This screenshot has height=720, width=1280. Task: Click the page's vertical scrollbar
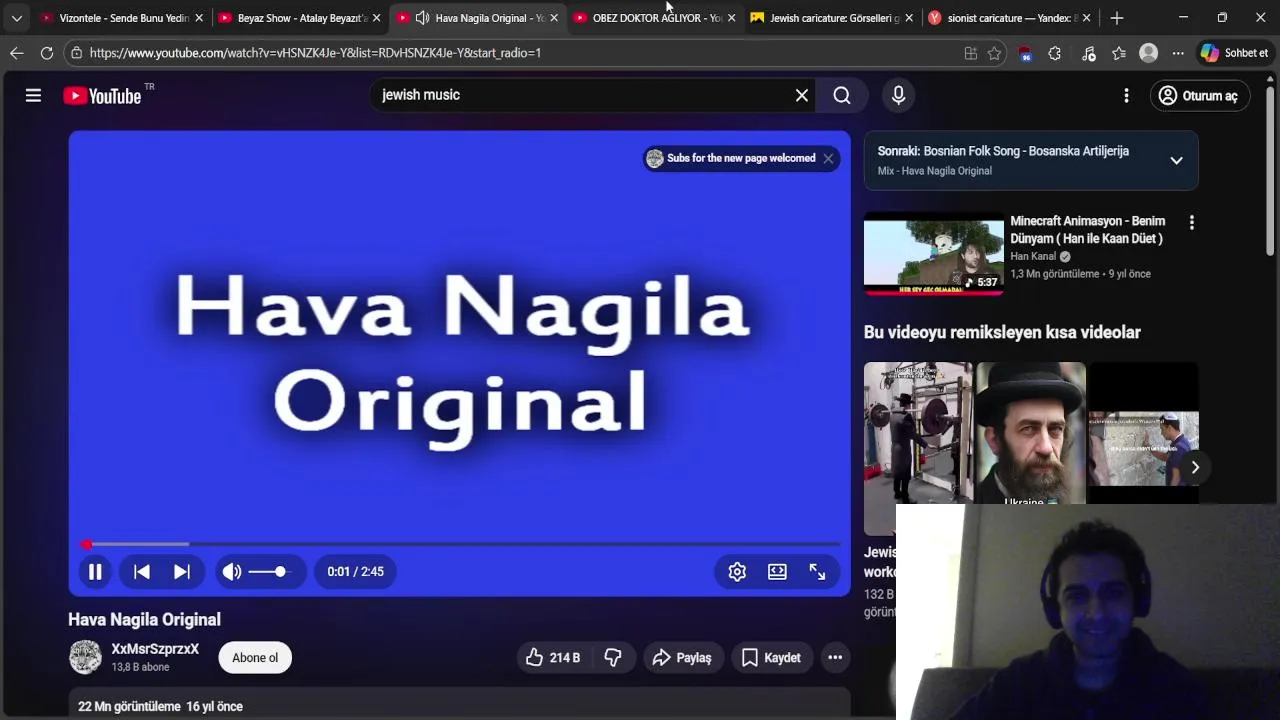[x=1270, y=170]
